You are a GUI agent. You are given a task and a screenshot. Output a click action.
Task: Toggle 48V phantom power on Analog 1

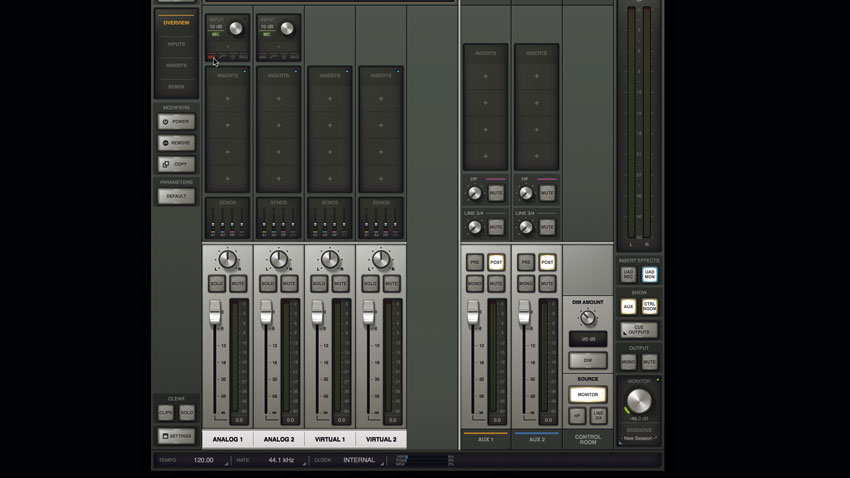coord(212,57)
